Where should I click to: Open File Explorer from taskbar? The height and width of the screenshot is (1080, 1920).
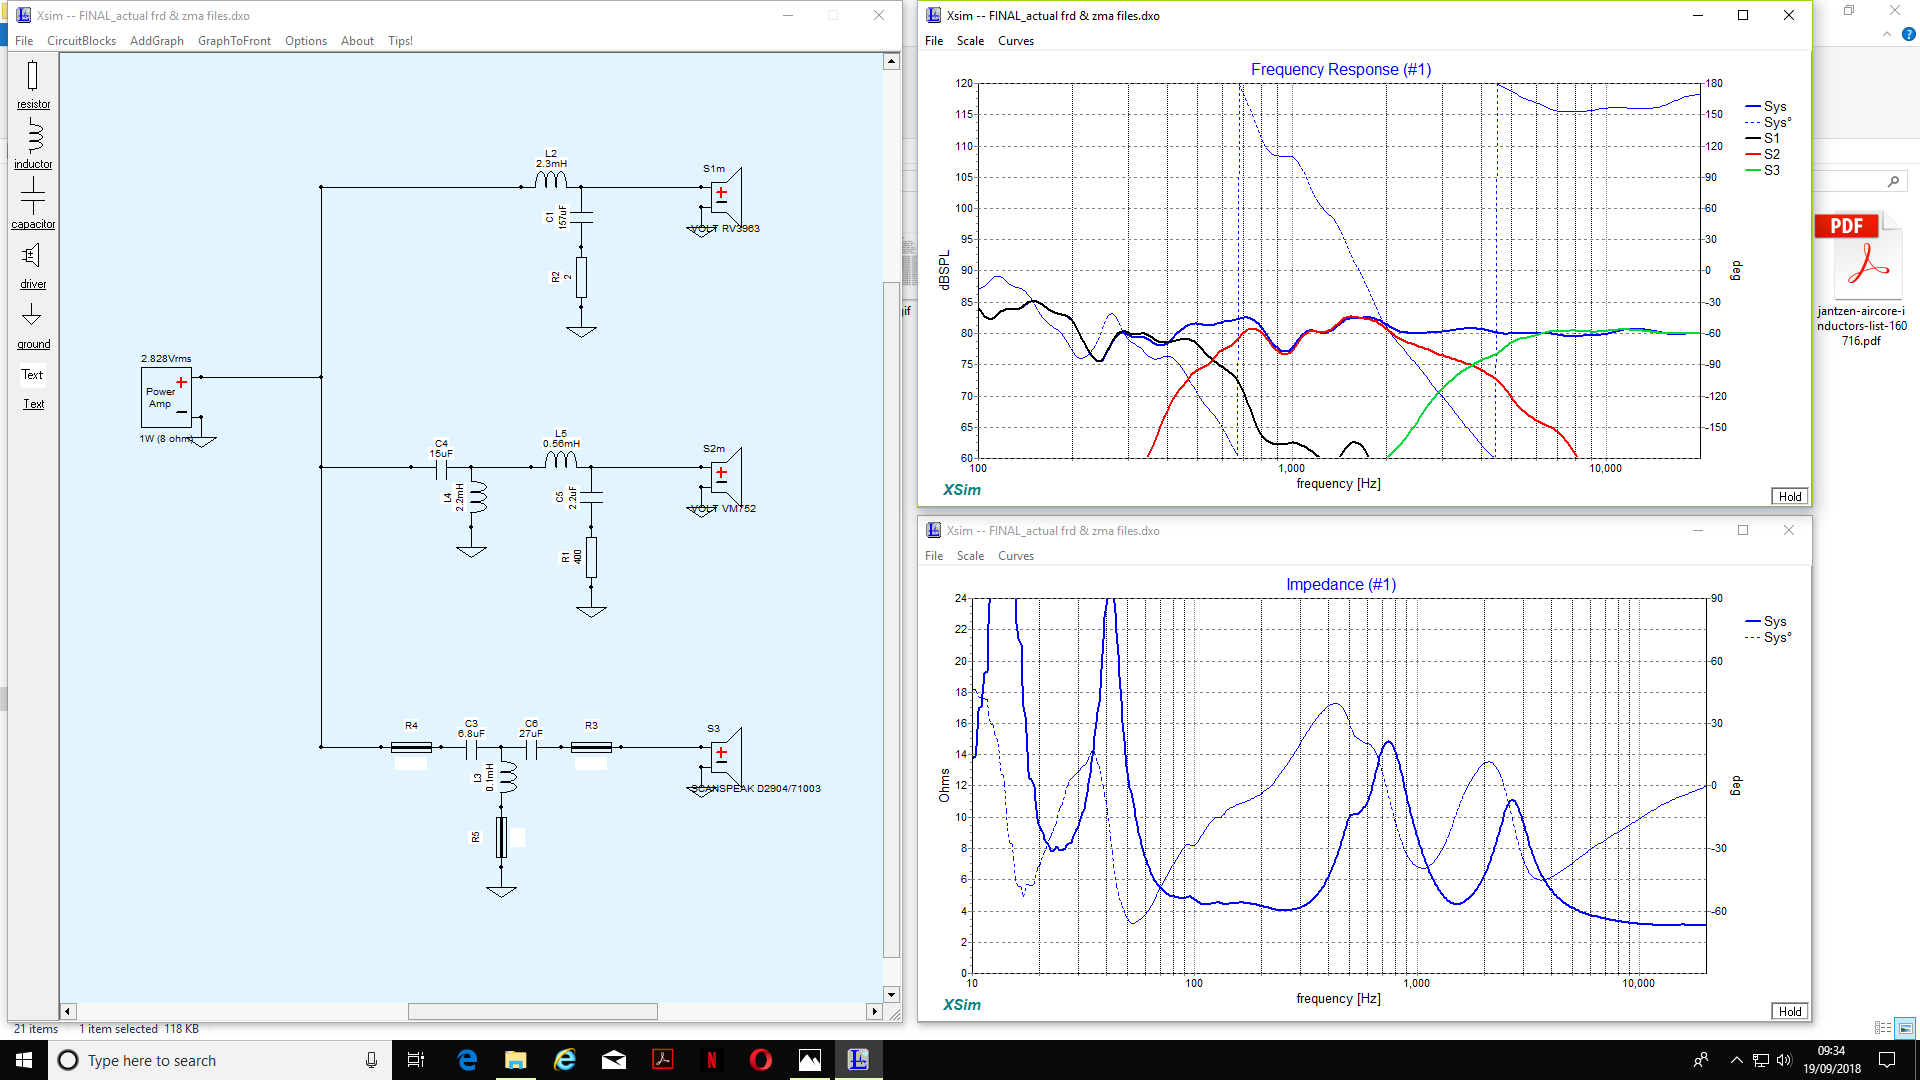click(516, 1060)
